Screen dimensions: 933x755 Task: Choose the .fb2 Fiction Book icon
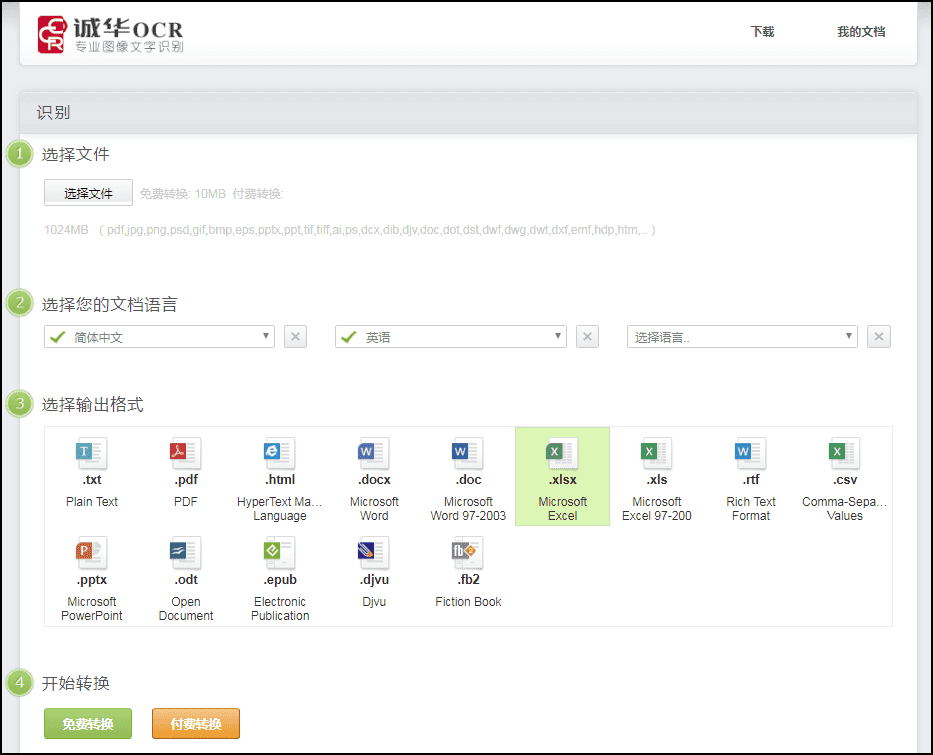[x=468, y=553]
